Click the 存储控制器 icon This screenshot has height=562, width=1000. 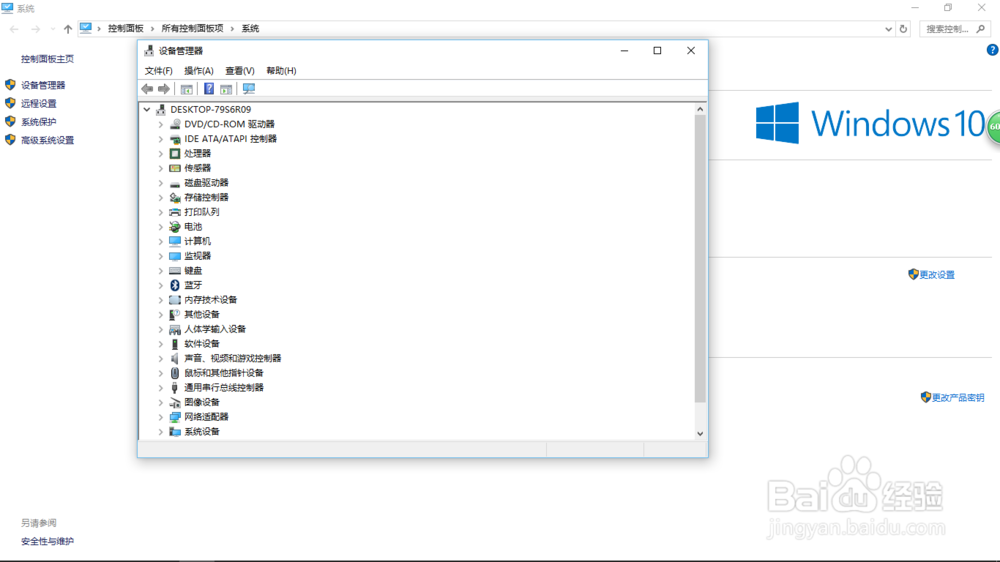point(175,198)
